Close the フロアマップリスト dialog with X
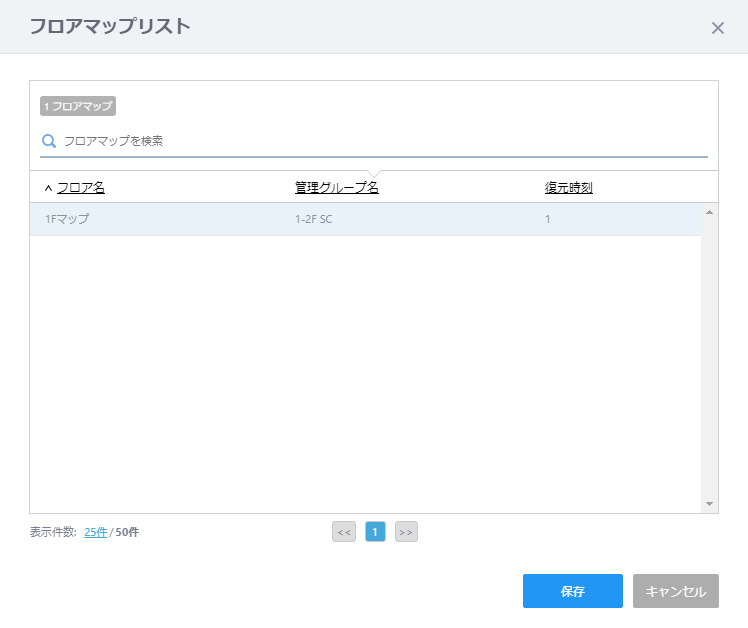 coord(717,28)
